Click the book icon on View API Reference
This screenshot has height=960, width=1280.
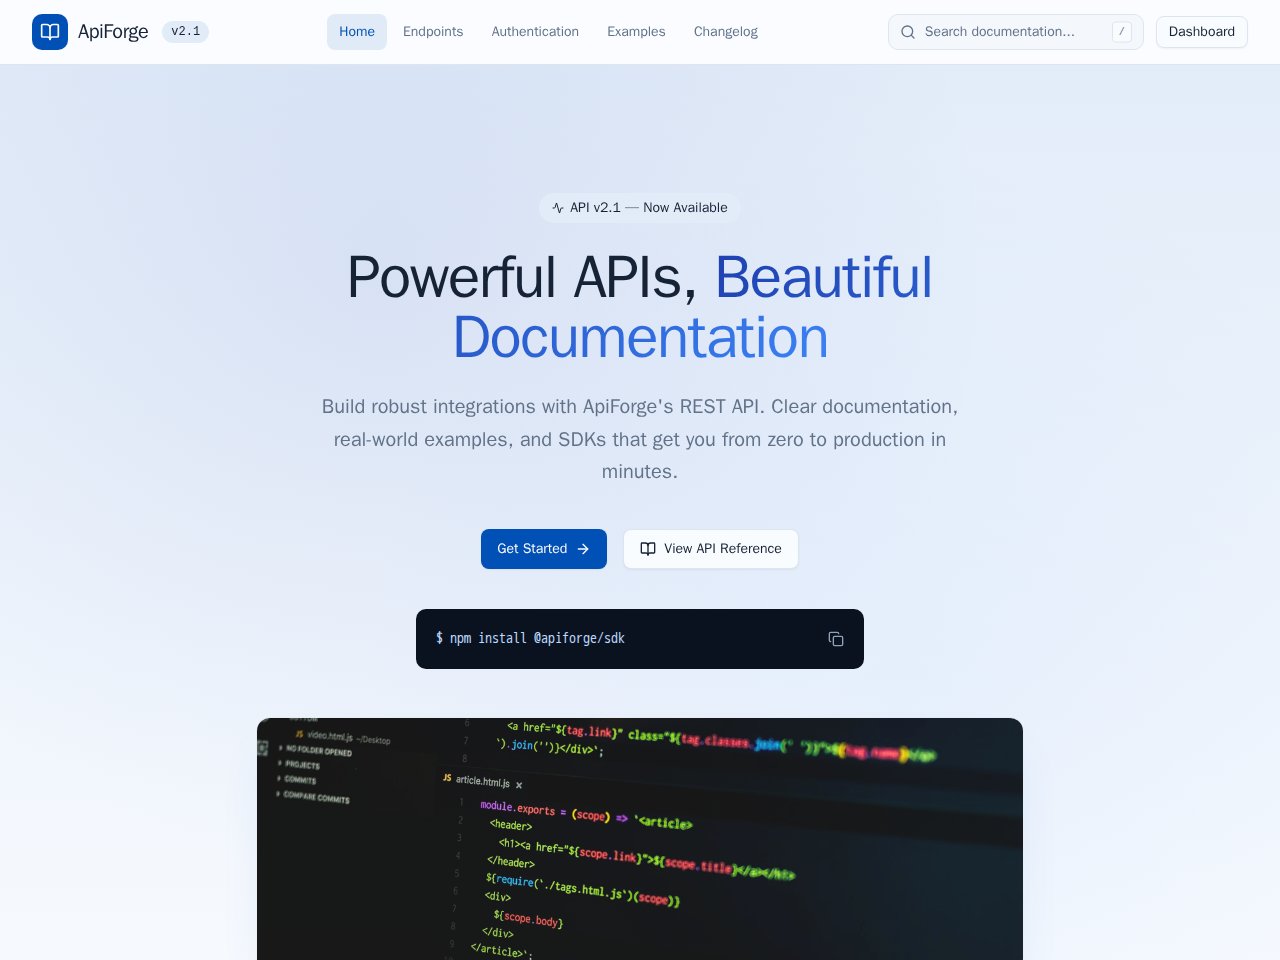click(x=648, y=549)
